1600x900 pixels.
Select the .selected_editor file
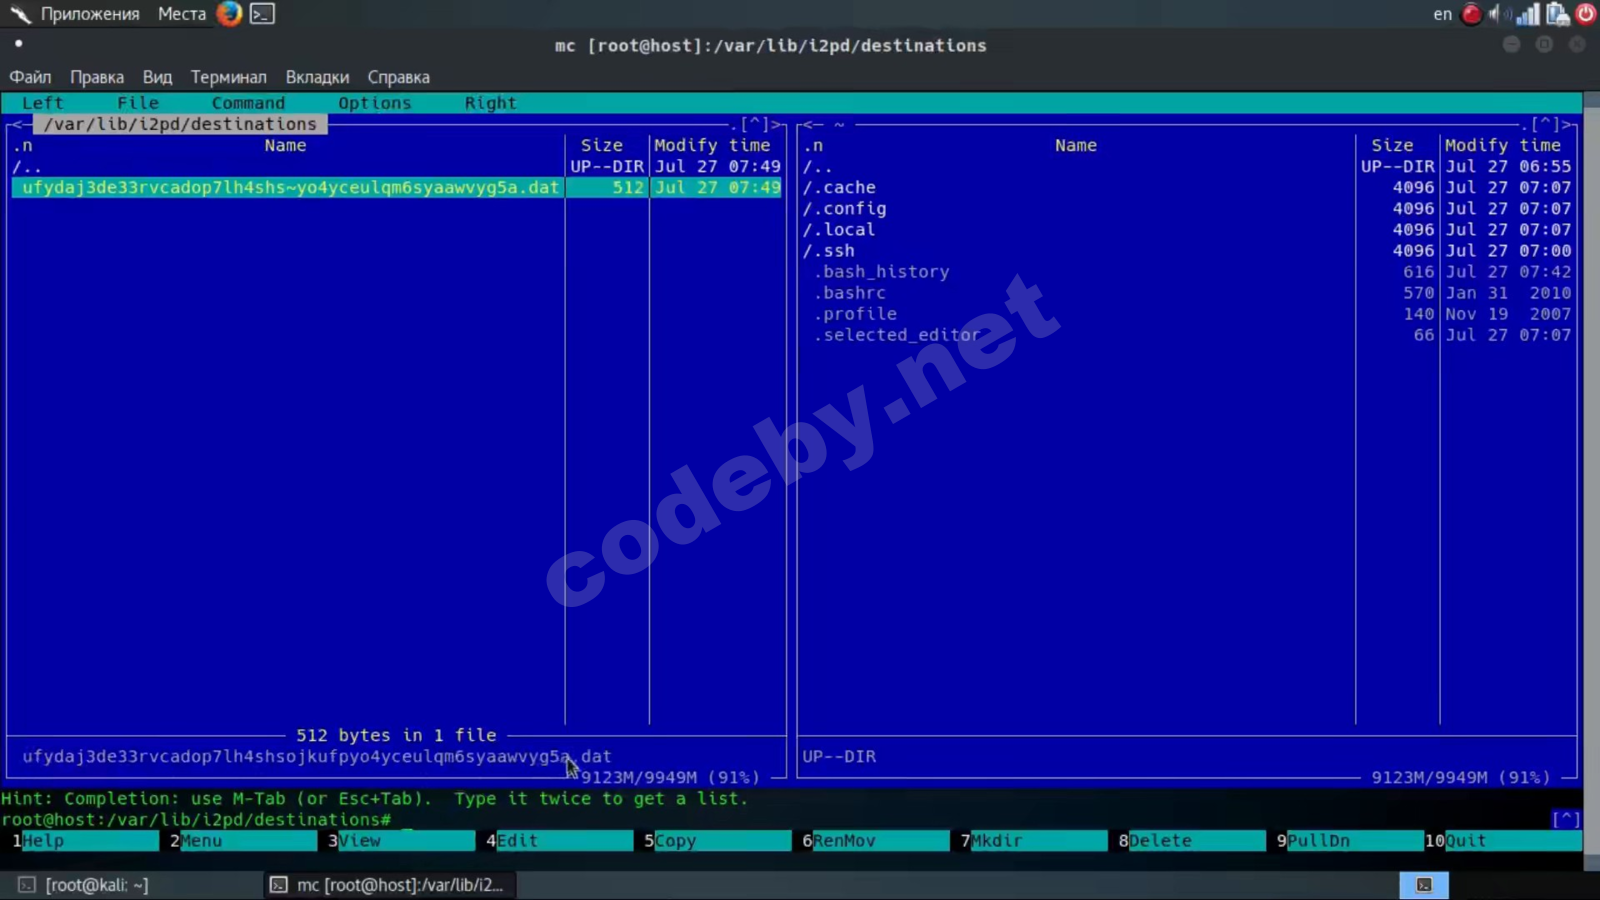[1187, 335]
